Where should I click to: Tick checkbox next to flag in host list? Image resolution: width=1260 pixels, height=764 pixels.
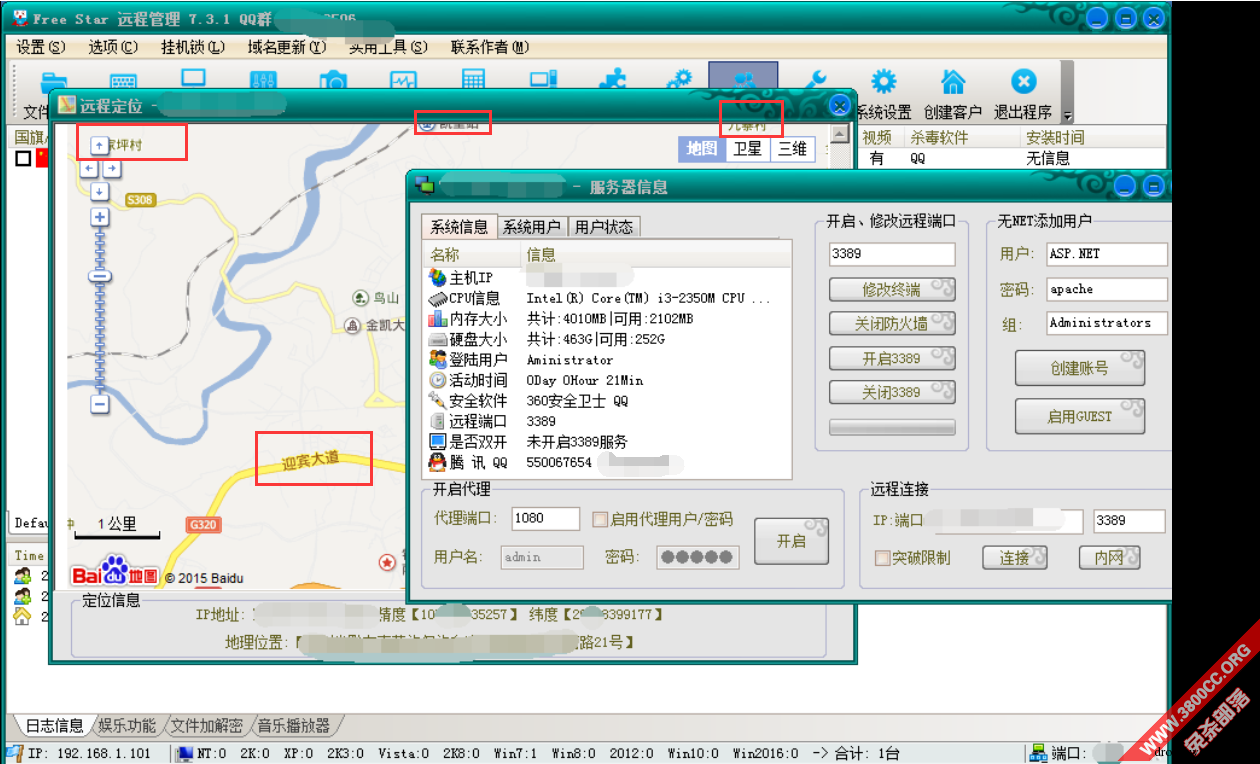(x=23, y=158)
